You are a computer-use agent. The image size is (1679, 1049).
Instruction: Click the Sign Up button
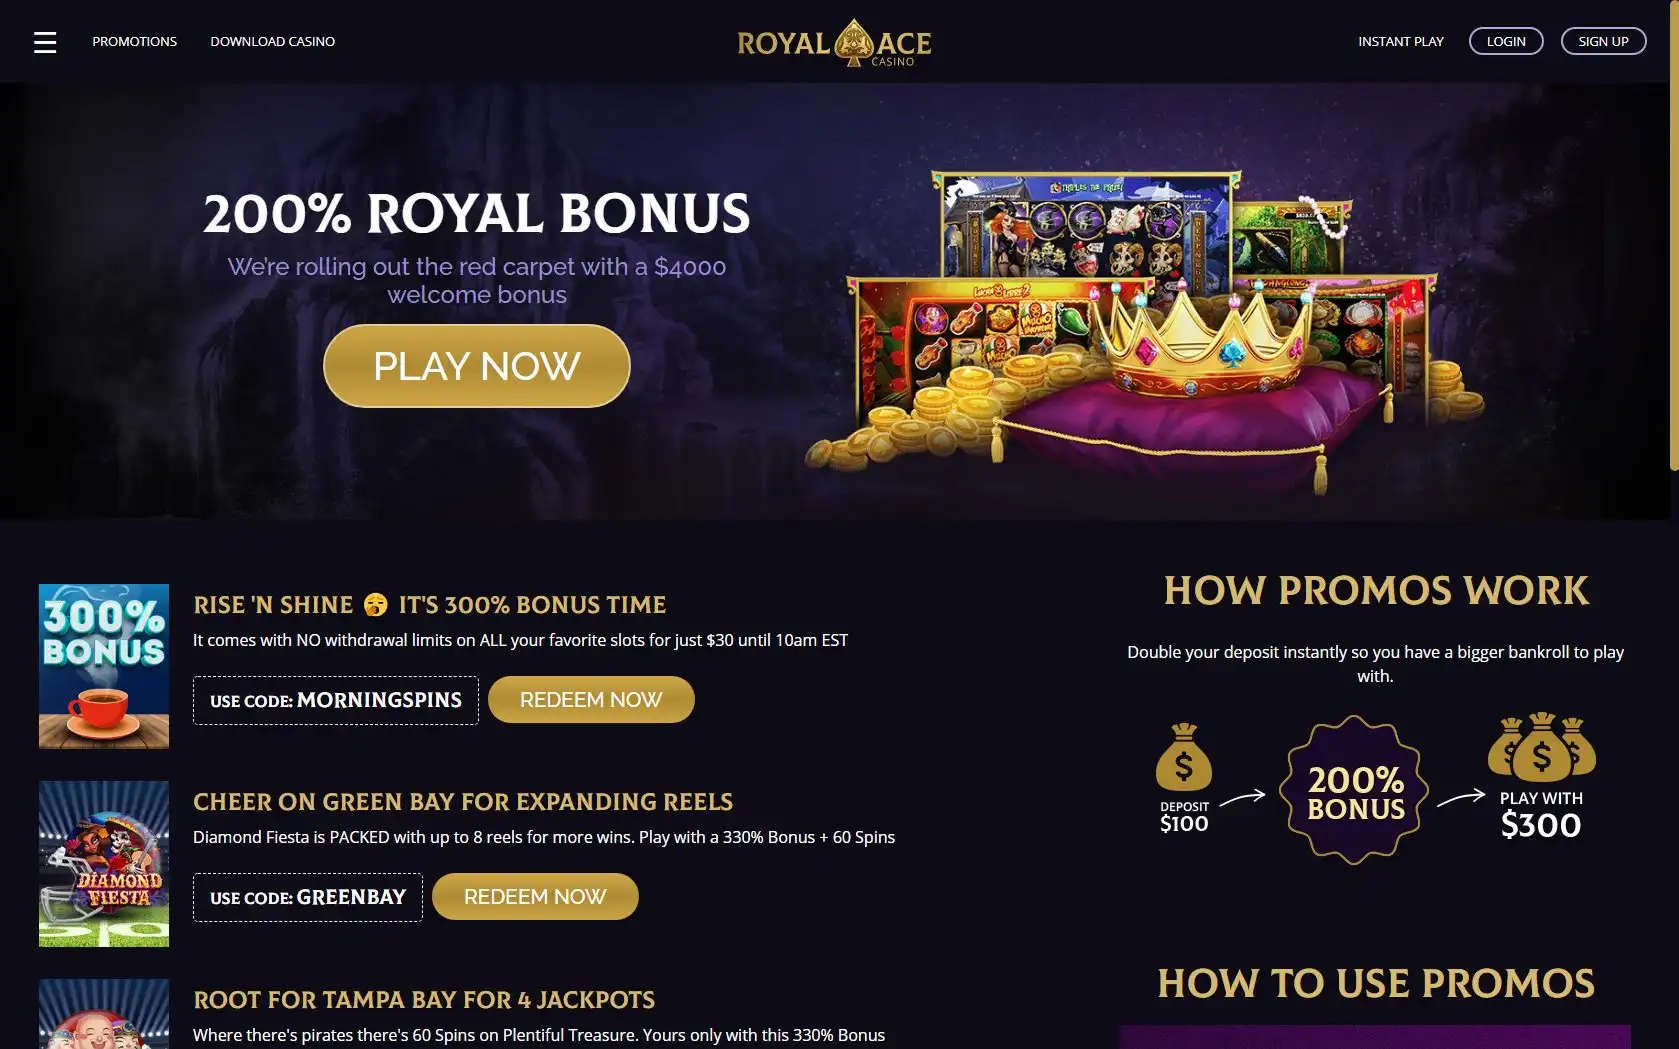pos(1604,41)
